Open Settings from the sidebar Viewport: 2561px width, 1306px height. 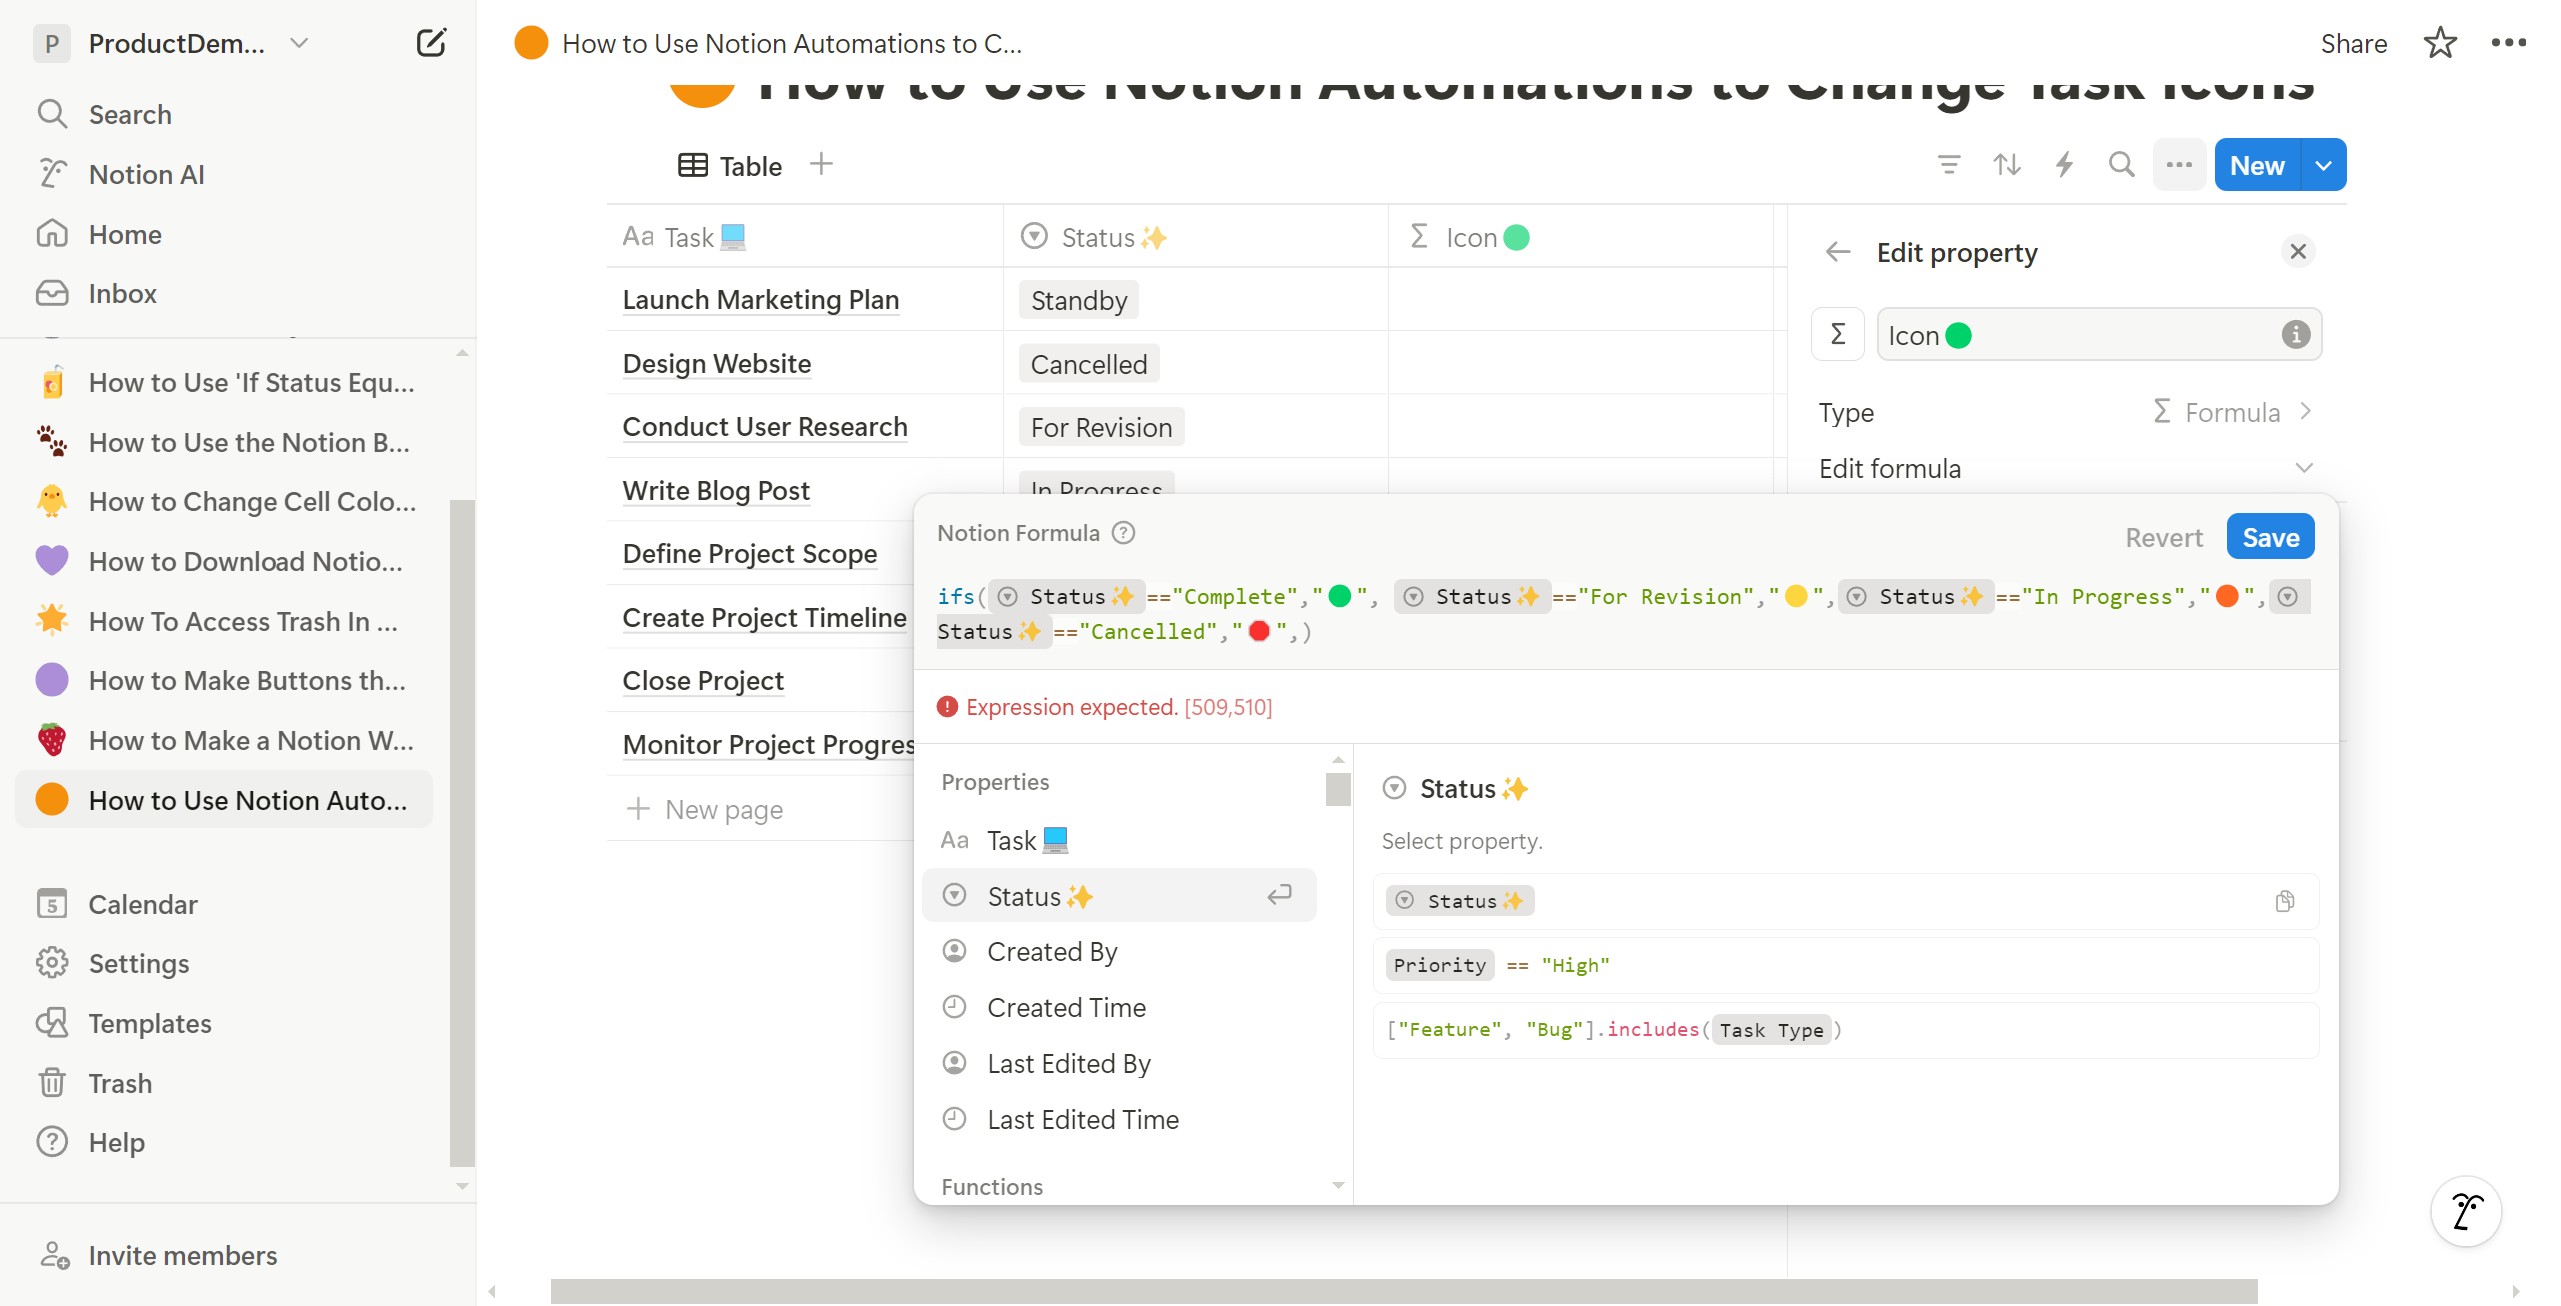[x=138, y=963]
